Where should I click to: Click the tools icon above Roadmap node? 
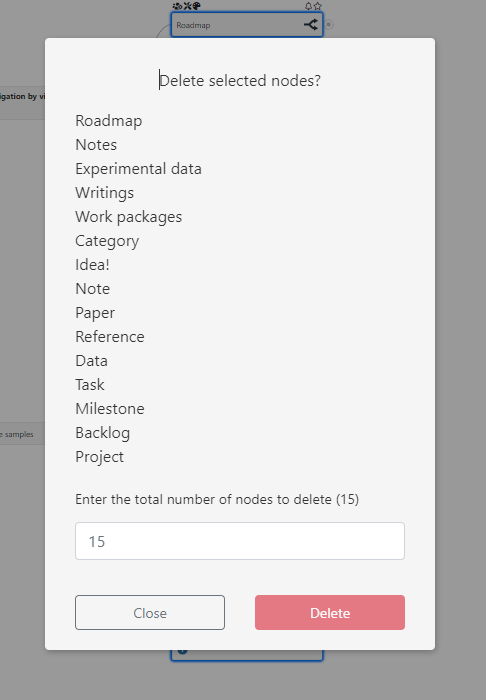187,6
